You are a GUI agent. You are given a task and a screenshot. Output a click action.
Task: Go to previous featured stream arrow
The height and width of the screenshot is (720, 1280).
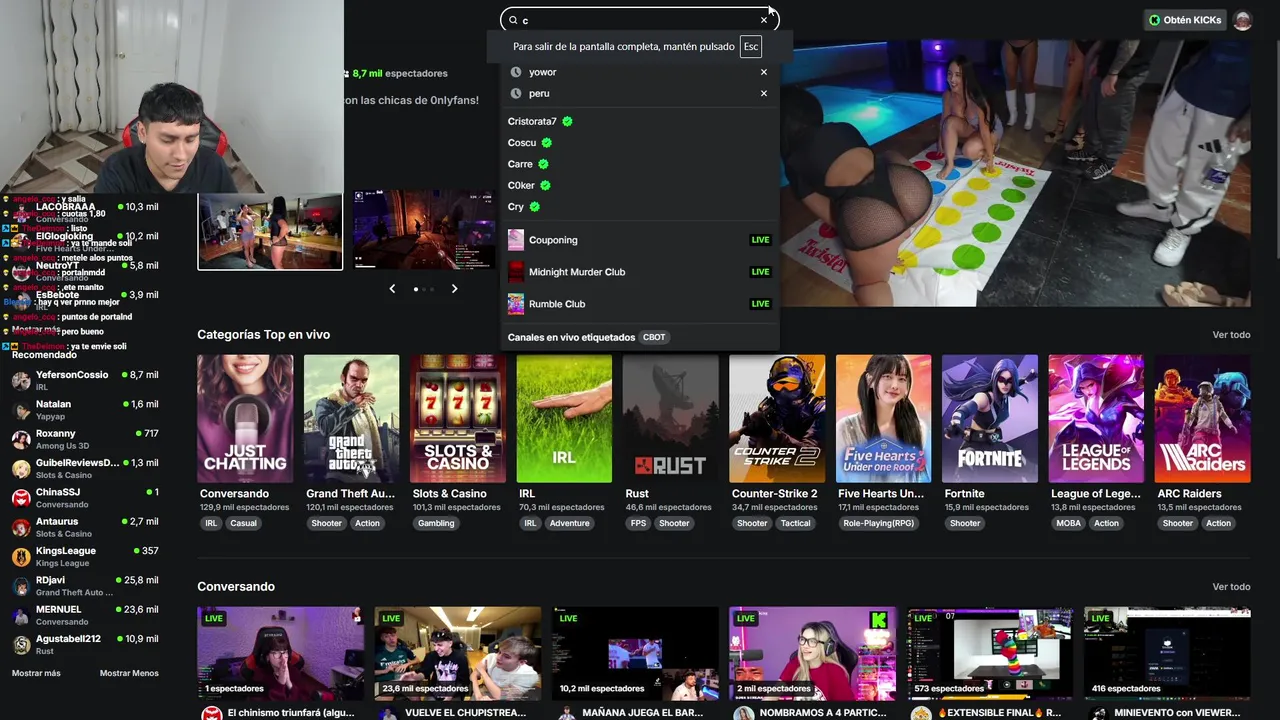(392, 289)
